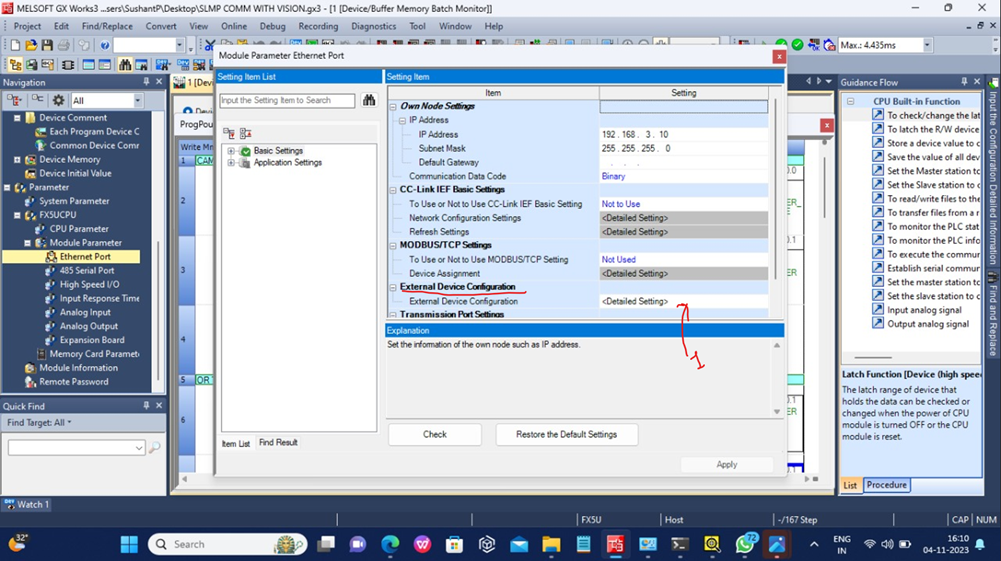This screenshot has width=1001, height=561.
Task: Open the Convert menu
Action: (161, 26)
